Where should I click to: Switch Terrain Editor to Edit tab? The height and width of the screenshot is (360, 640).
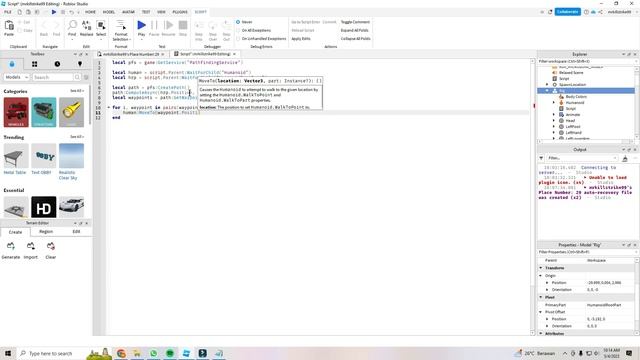click(76, 231)
